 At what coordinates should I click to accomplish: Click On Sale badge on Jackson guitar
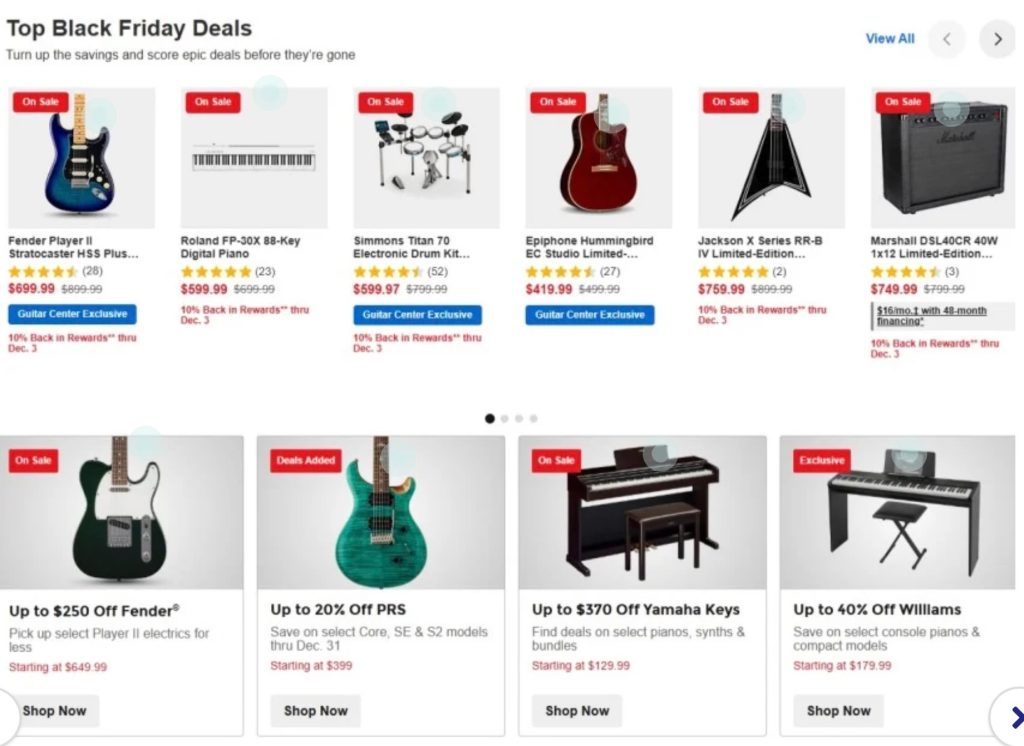pyautogui.click(x=730, y=102)
